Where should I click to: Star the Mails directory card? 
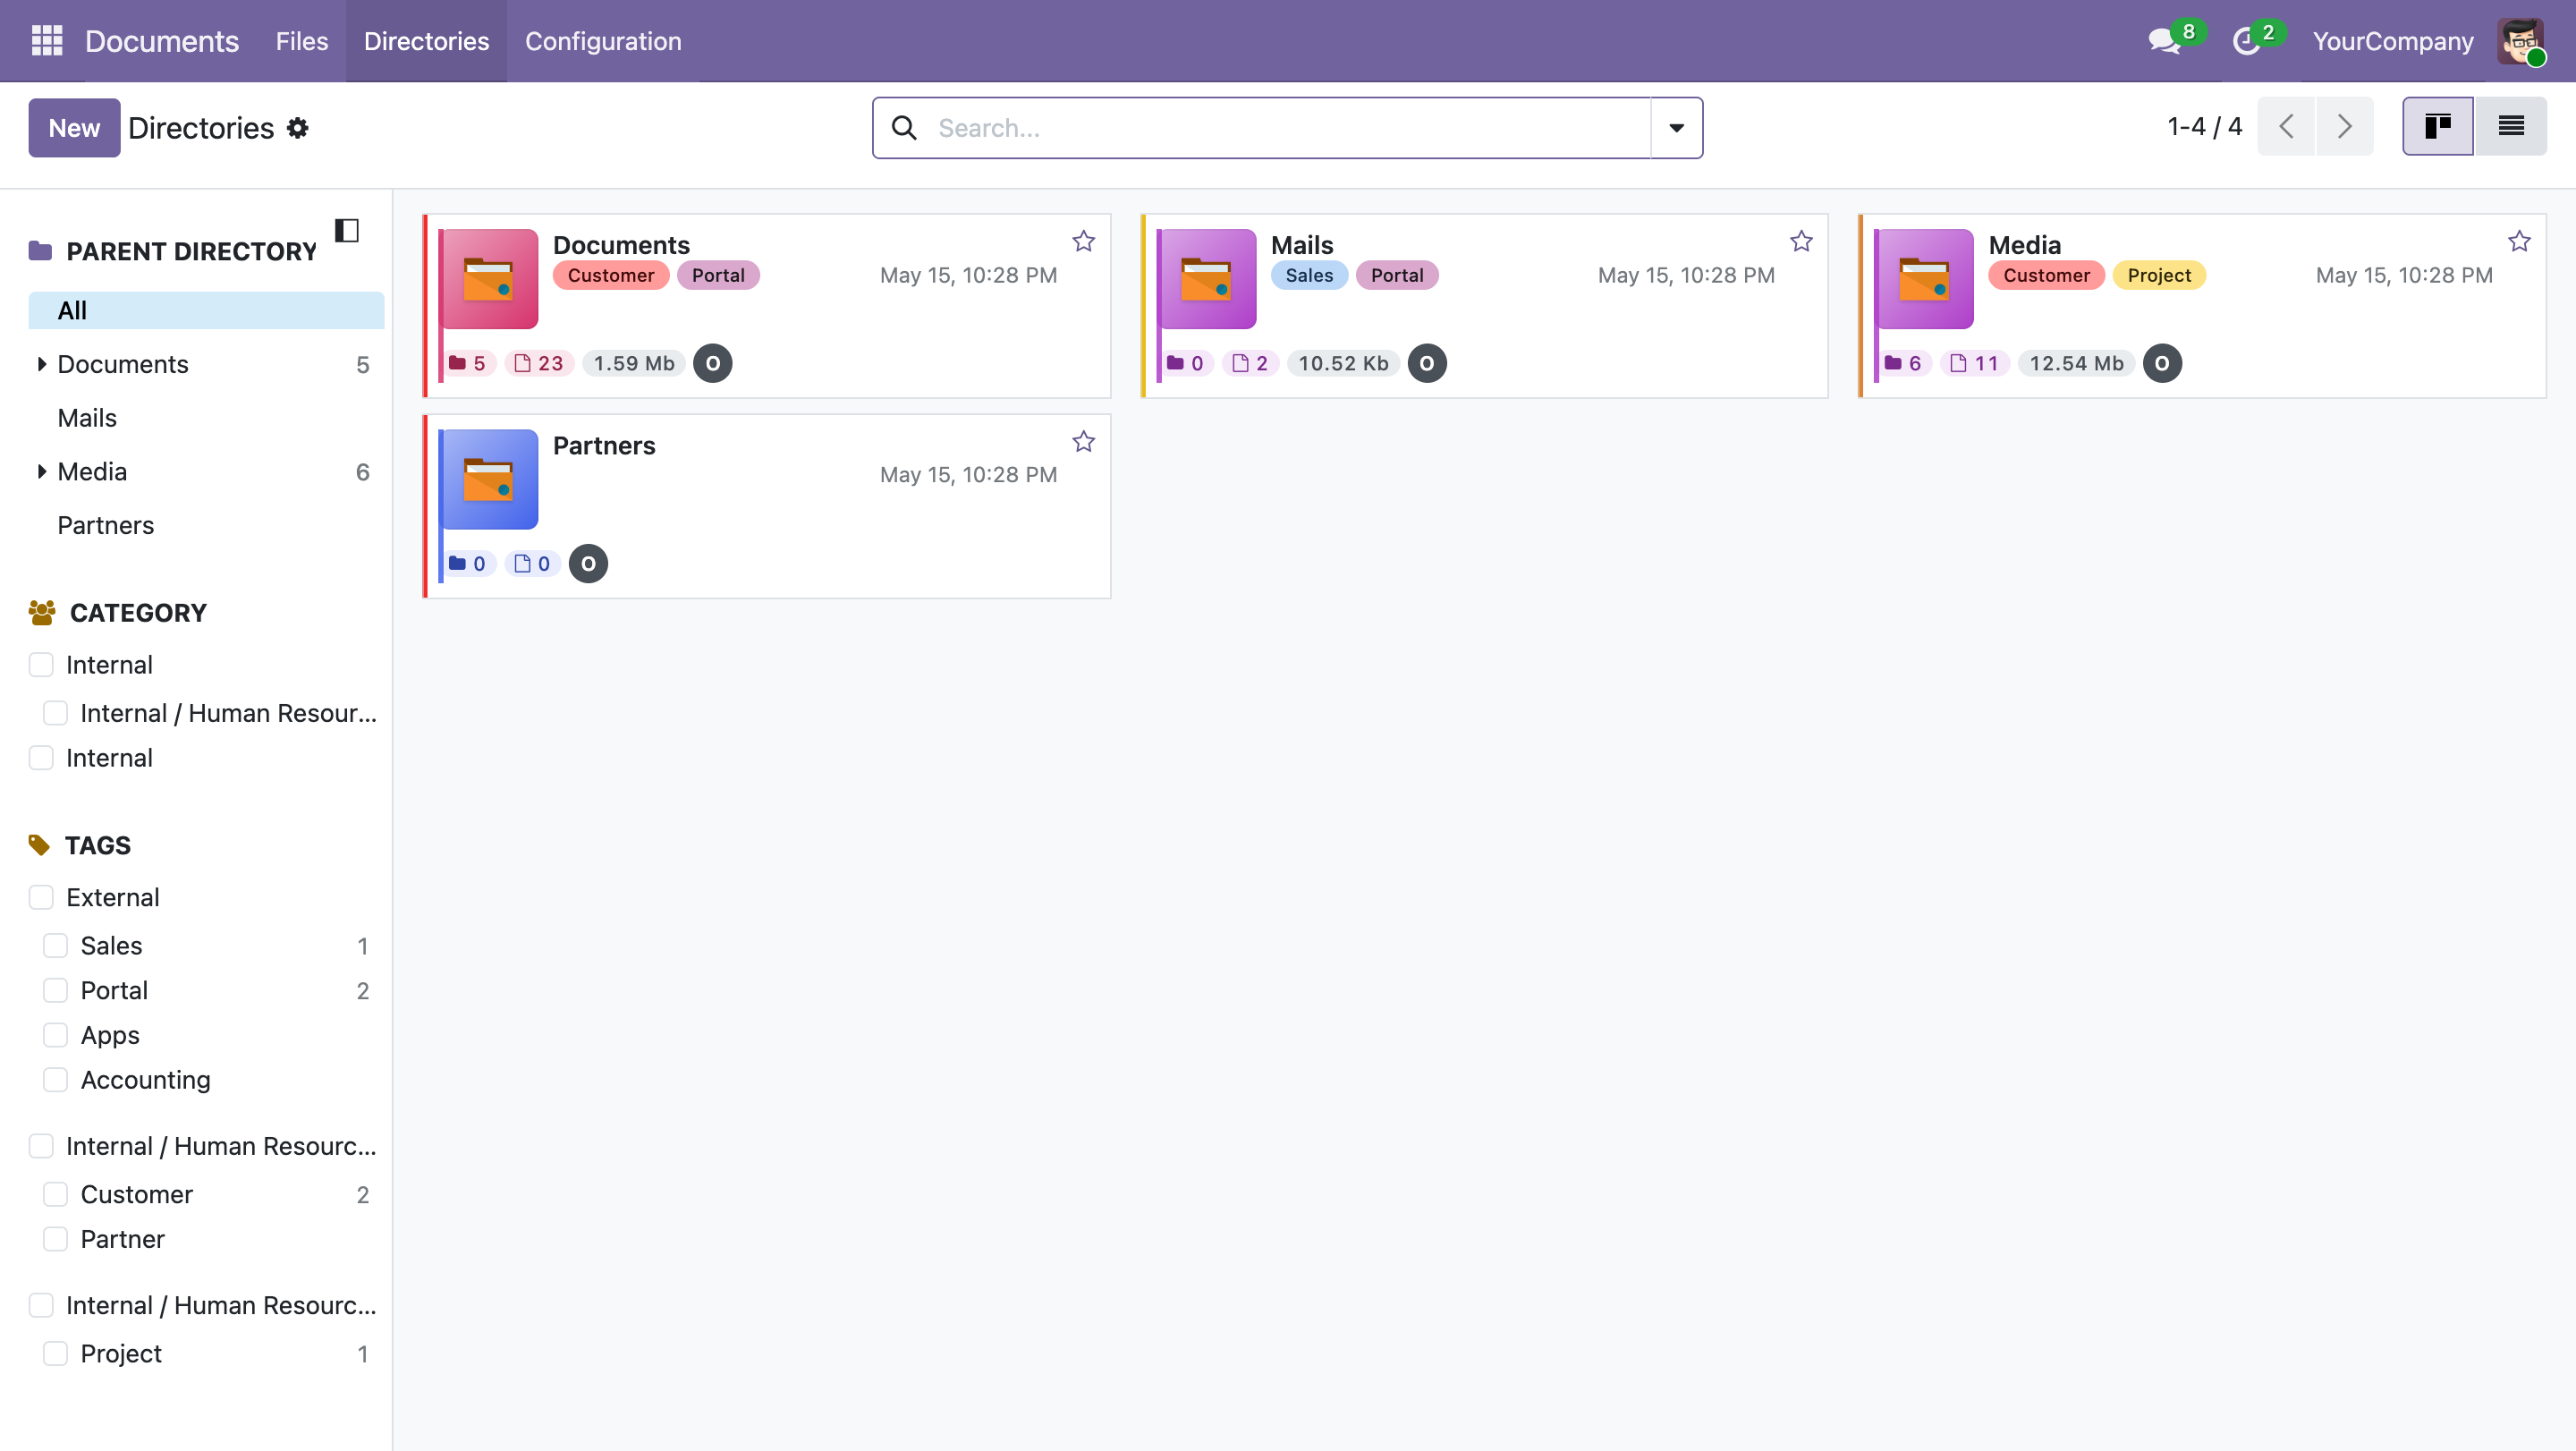click(1802, 241)
